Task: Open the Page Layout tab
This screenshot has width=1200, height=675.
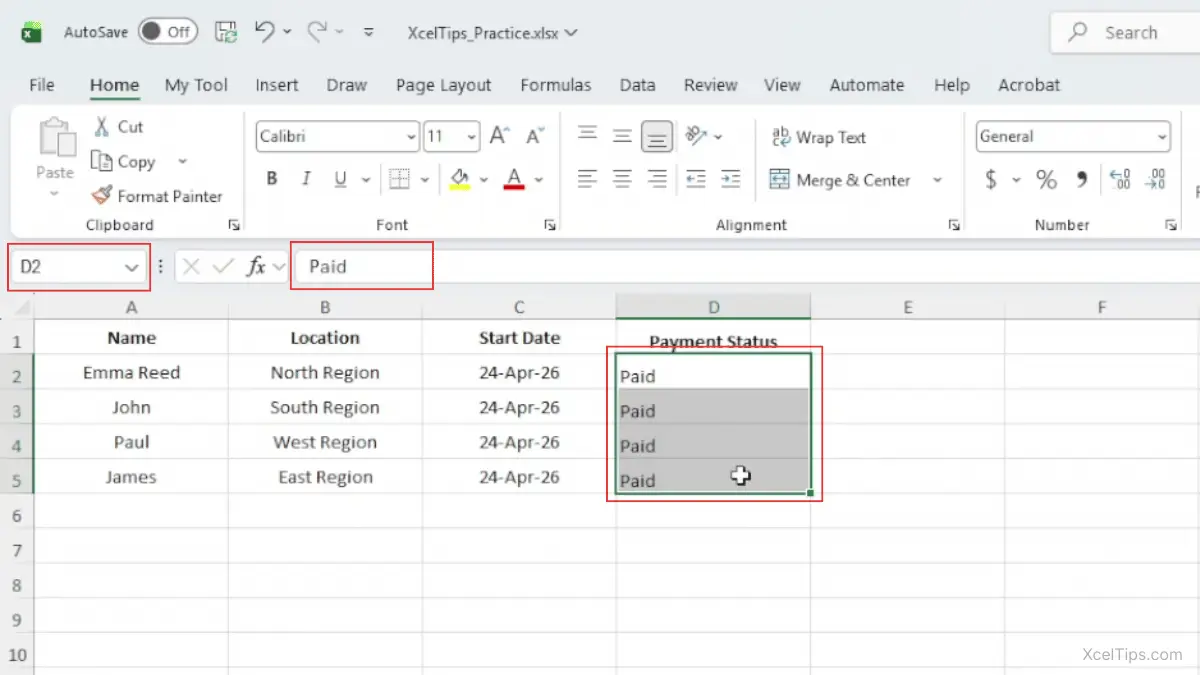Action: point(443,85)
